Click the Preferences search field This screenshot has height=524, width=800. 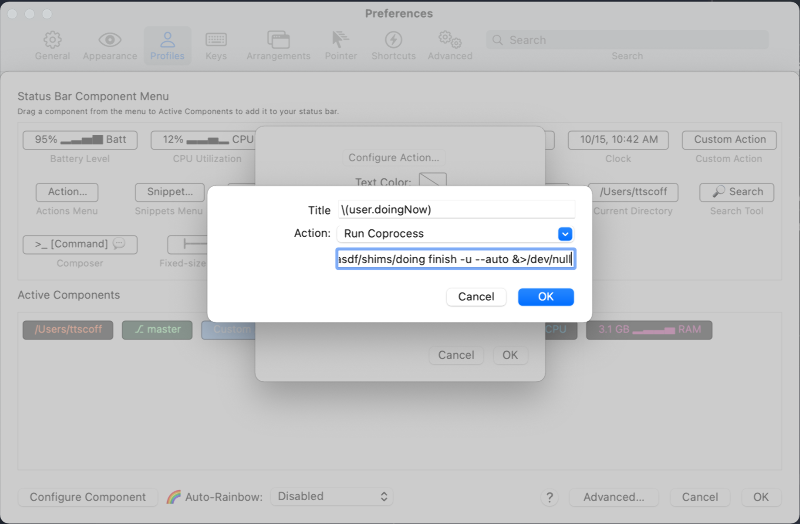point(627,40)
